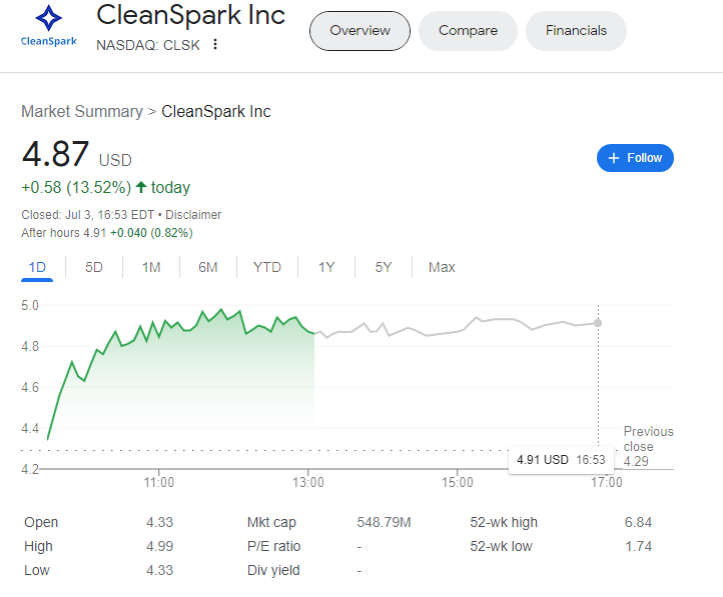Select the 5D chart range
Viewport: 723px width, 597px height.
pos(94,267)
